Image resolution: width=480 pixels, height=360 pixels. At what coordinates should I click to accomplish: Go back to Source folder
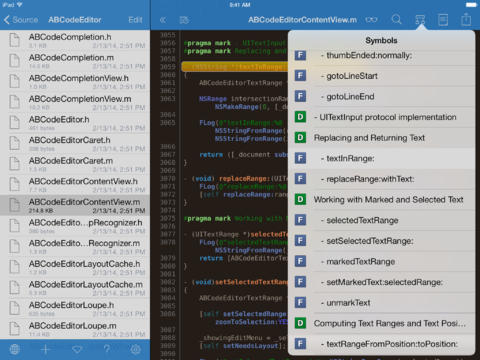point(21,20)
